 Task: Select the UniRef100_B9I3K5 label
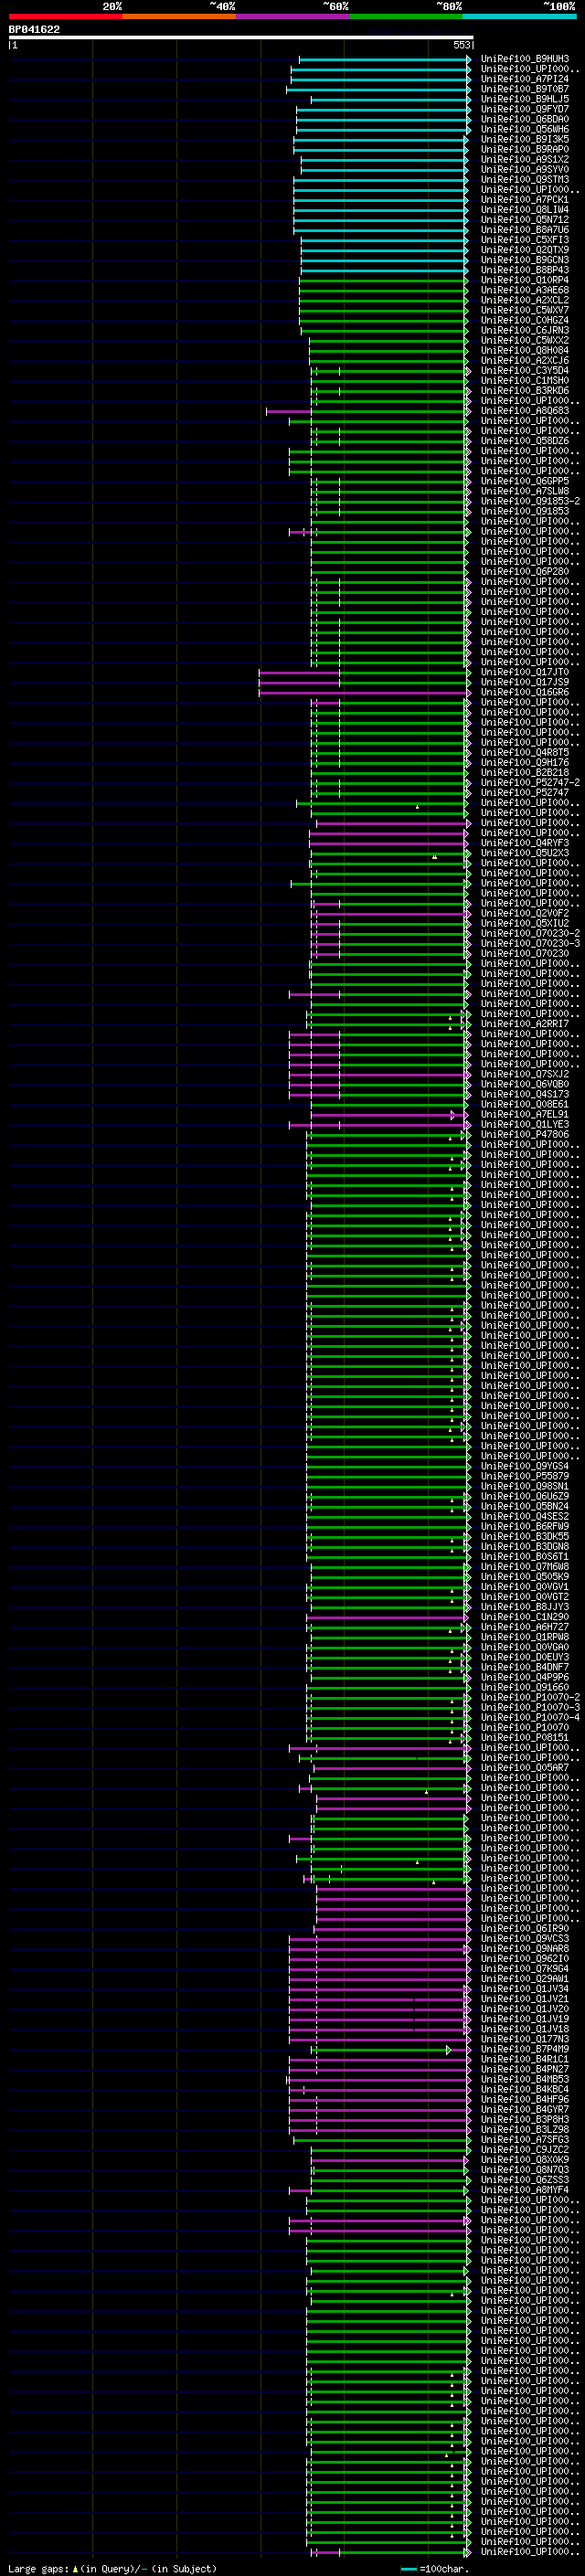pos(525,139)
